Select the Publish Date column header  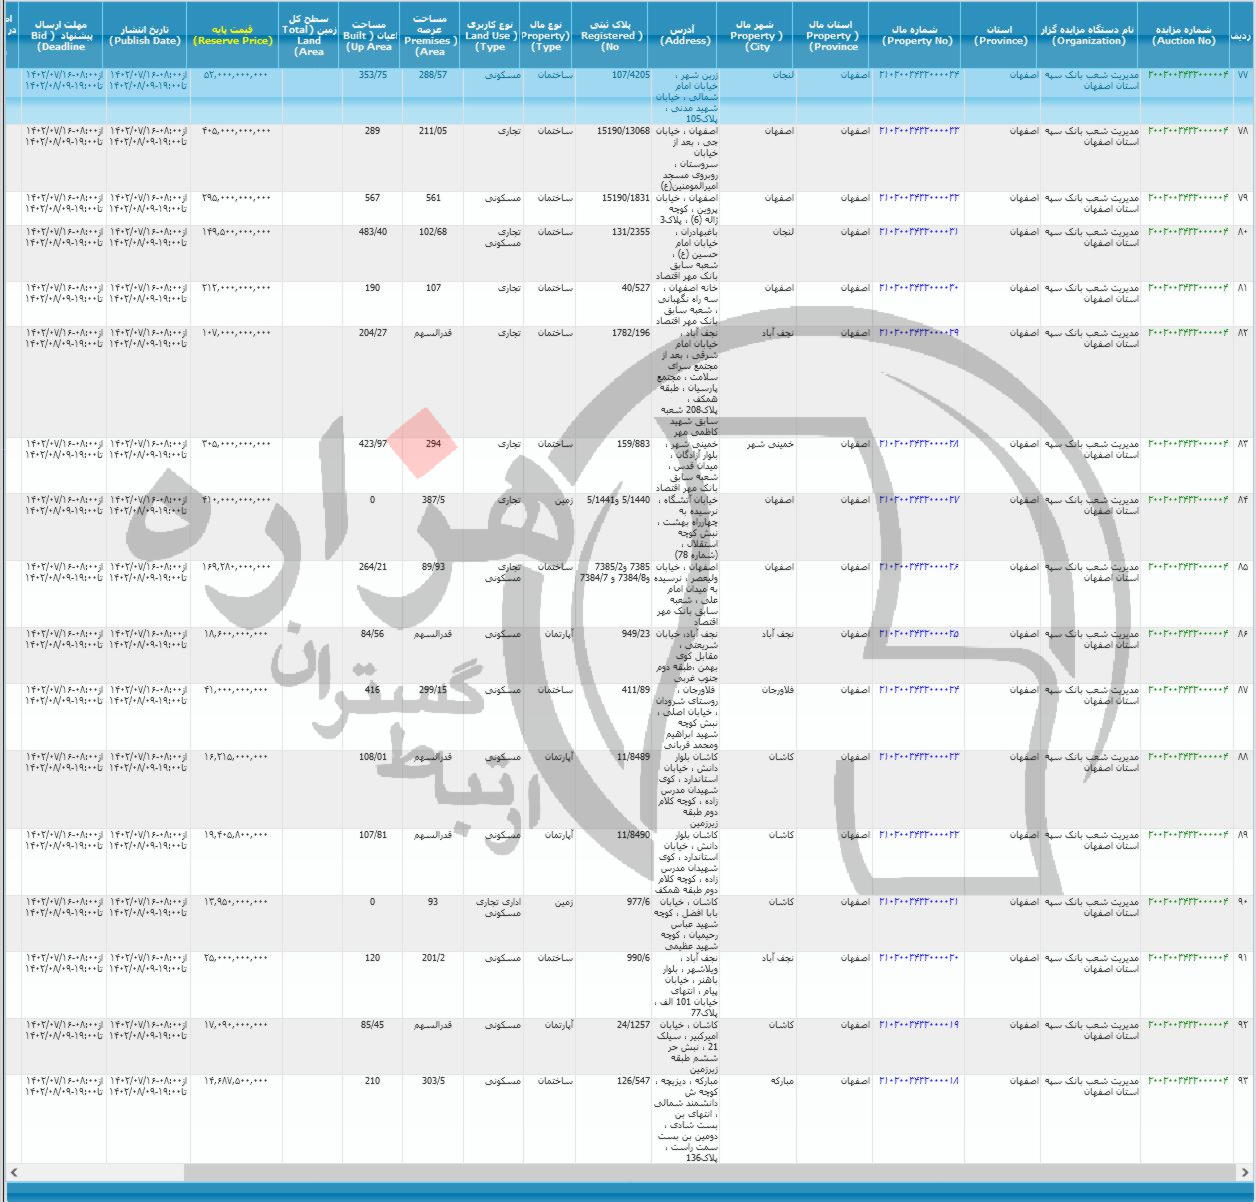tap(146, 36)
